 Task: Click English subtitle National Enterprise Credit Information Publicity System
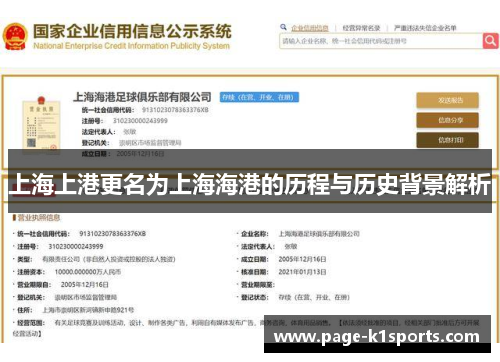point(131,46)
